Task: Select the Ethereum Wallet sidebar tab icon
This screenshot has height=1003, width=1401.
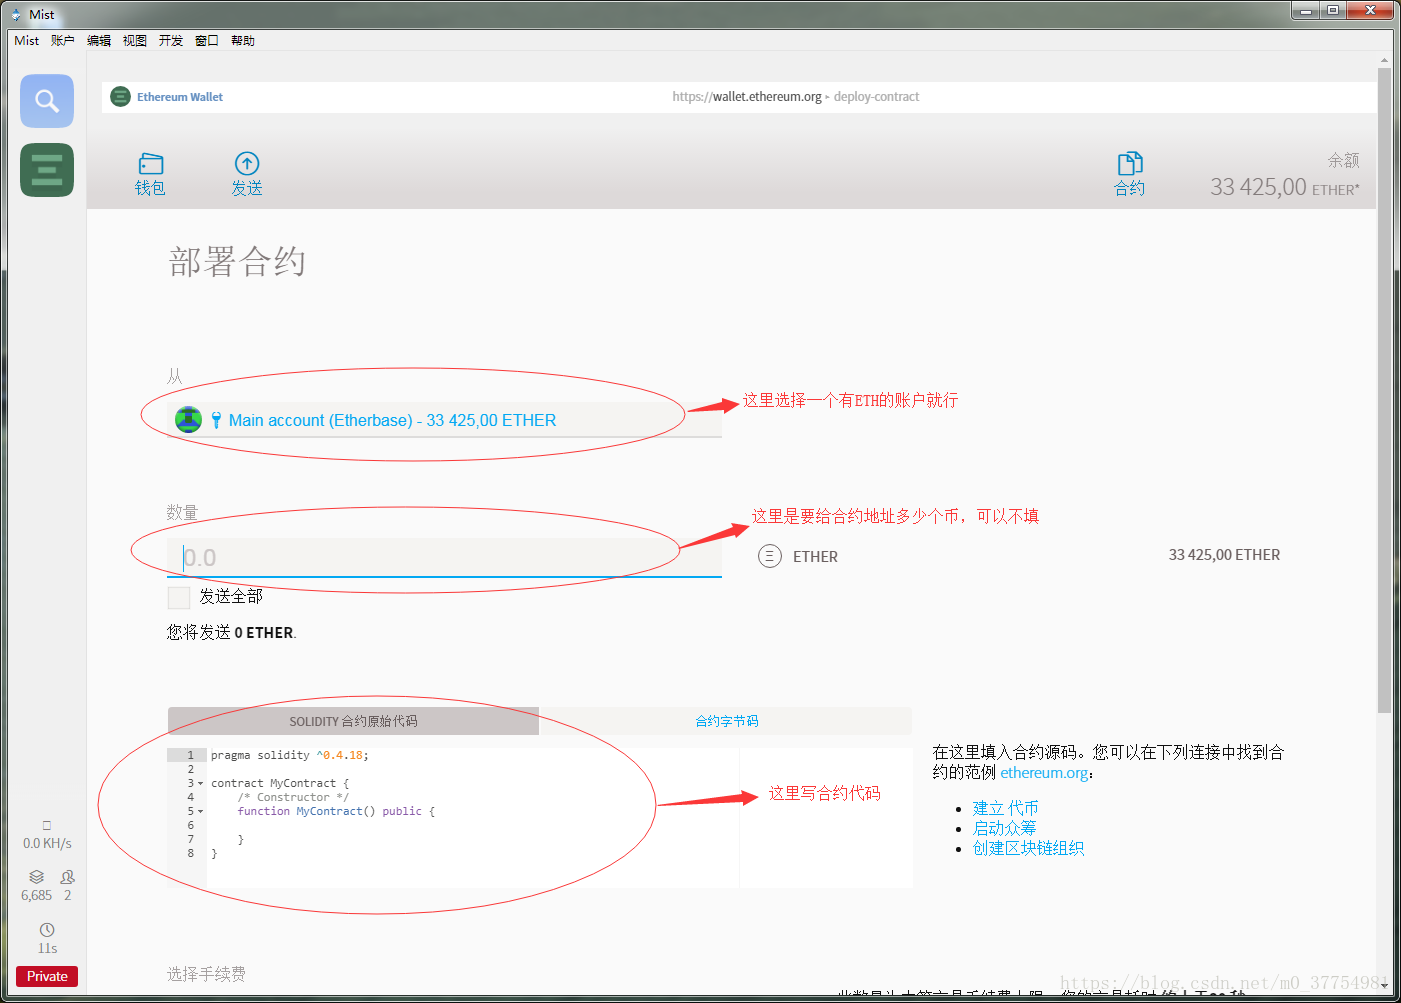Action: [x=47, y=170]
